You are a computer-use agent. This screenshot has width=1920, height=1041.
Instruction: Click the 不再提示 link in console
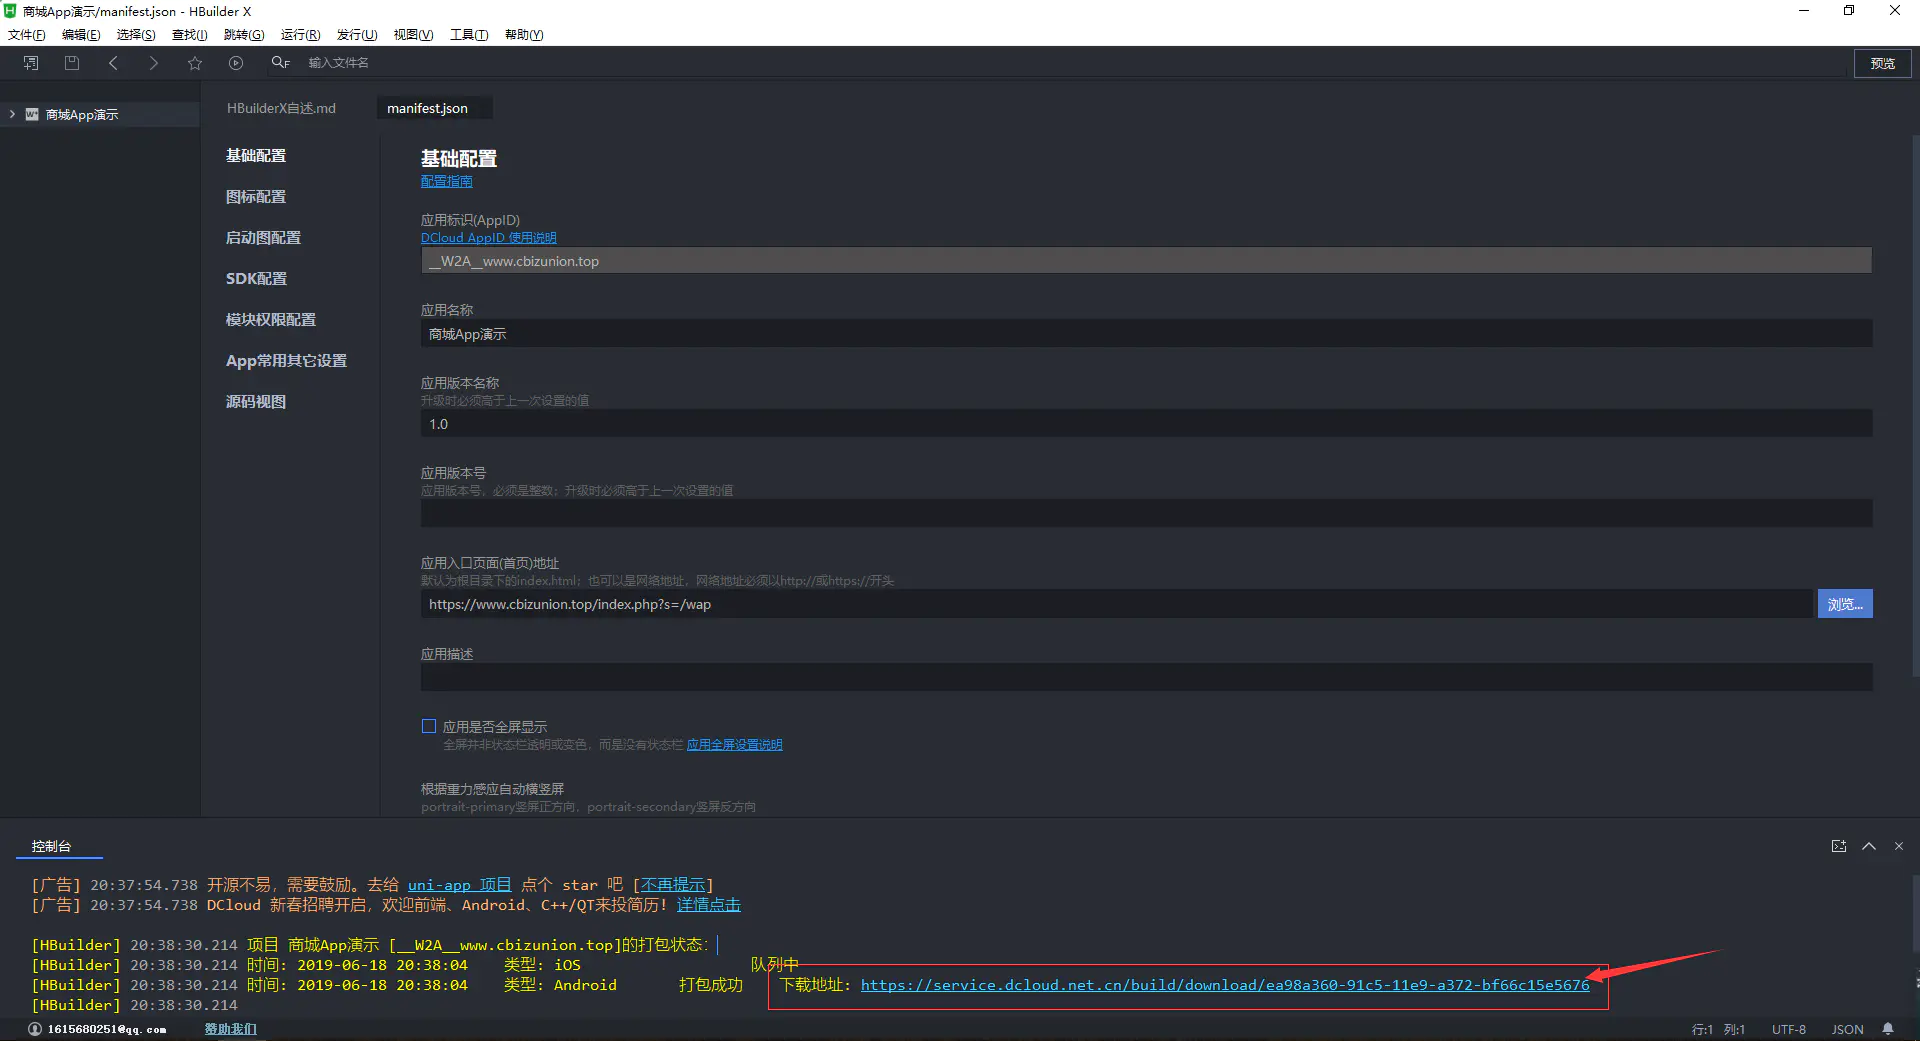(673, 885)
